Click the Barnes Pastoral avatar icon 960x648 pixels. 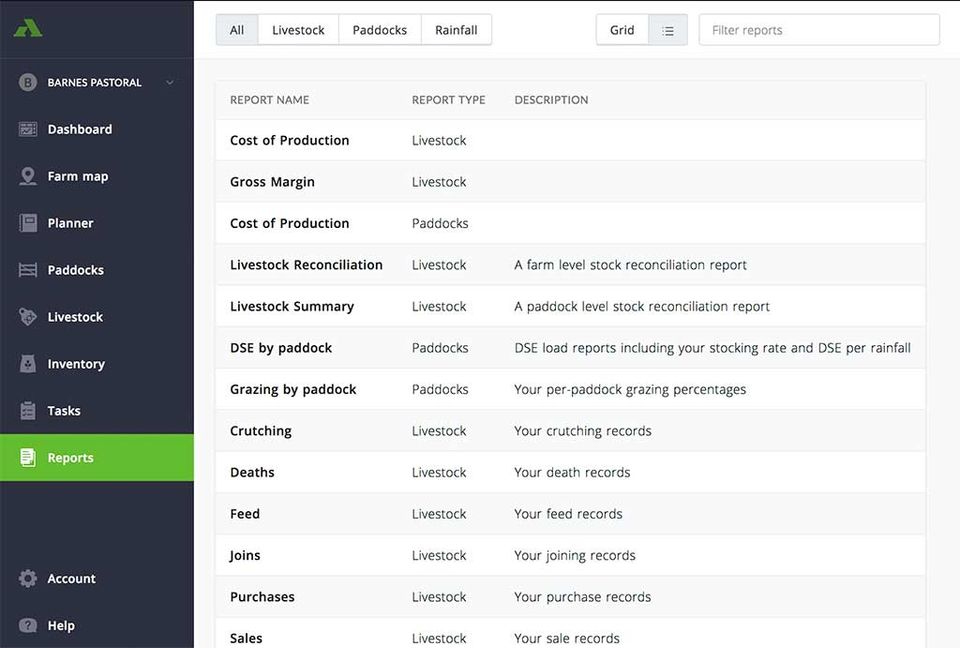tap(28, 82)
